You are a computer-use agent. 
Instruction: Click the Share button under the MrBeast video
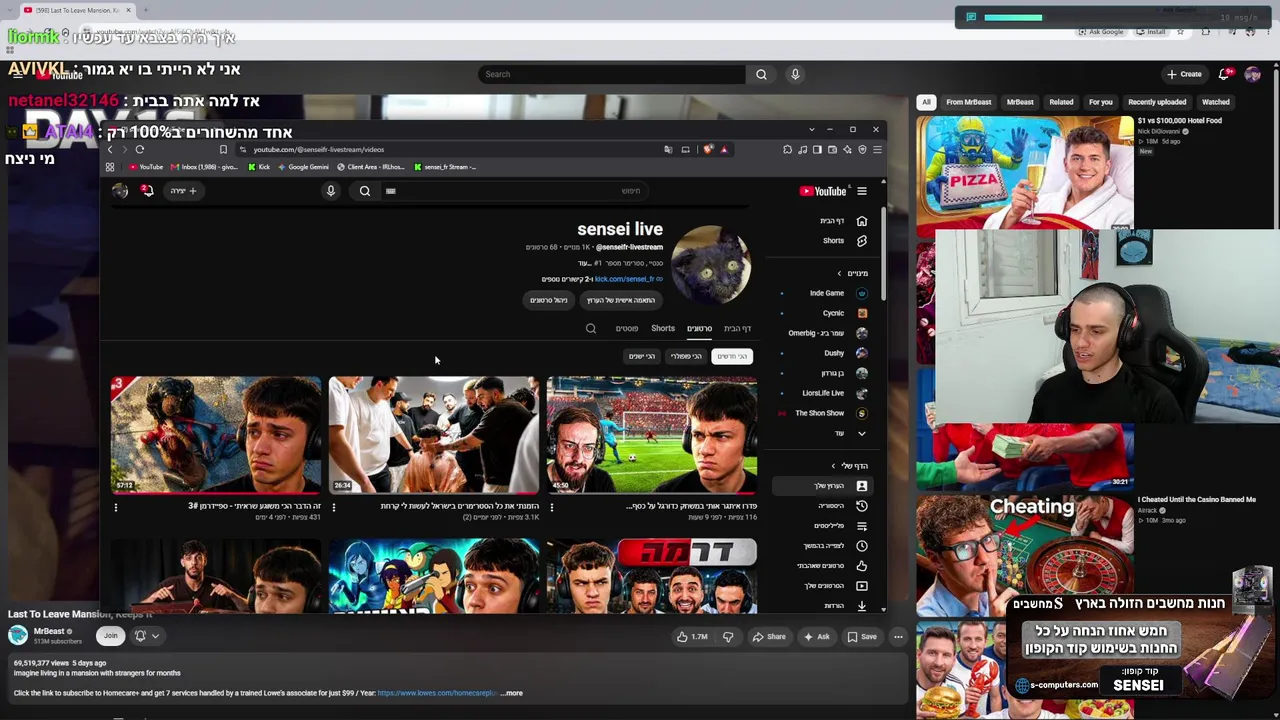(769, 636)
